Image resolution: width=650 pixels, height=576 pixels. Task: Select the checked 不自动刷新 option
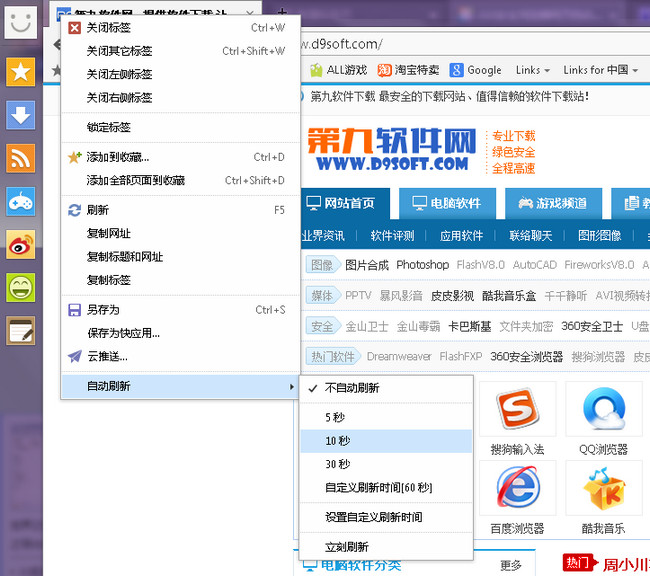[x=386, y=388]
